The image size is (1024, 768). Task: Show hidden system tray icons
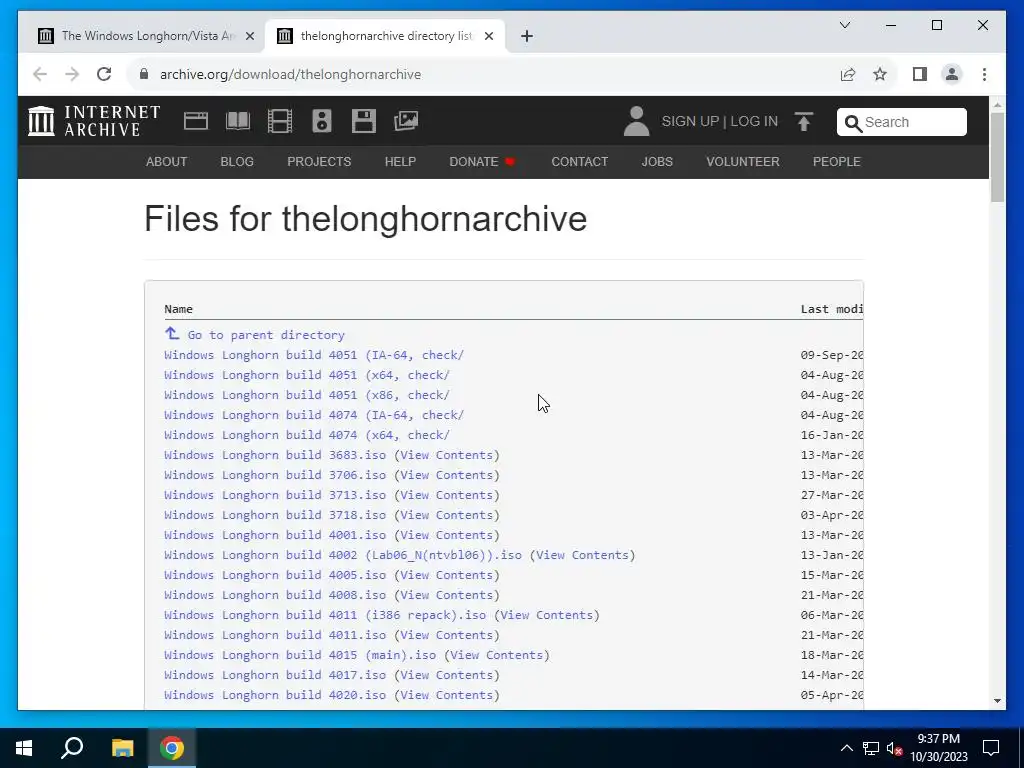(x=846, y=748)
